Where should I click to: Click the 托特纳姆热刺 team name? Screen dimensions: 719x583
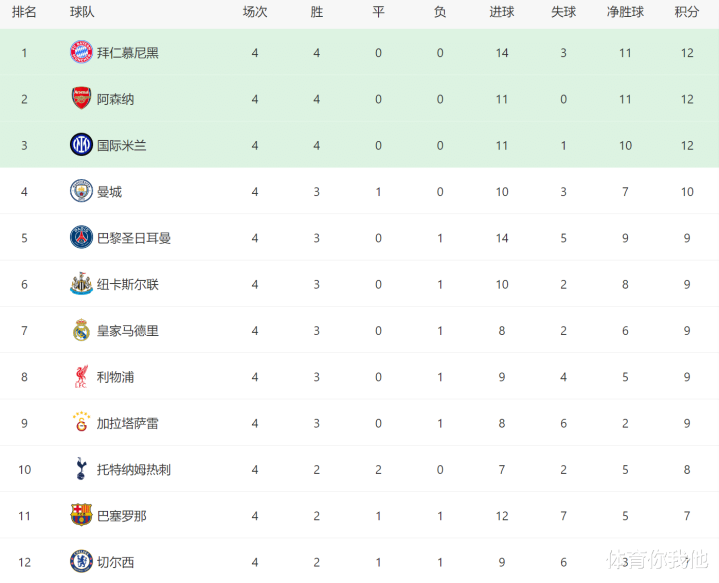134,469
